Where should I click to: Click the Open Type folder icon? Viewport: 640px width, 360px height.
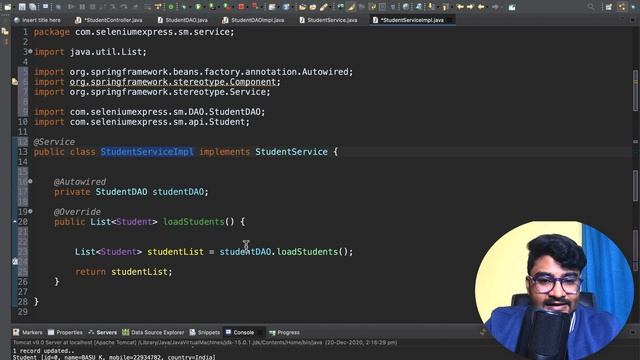(x=302, y=7)
